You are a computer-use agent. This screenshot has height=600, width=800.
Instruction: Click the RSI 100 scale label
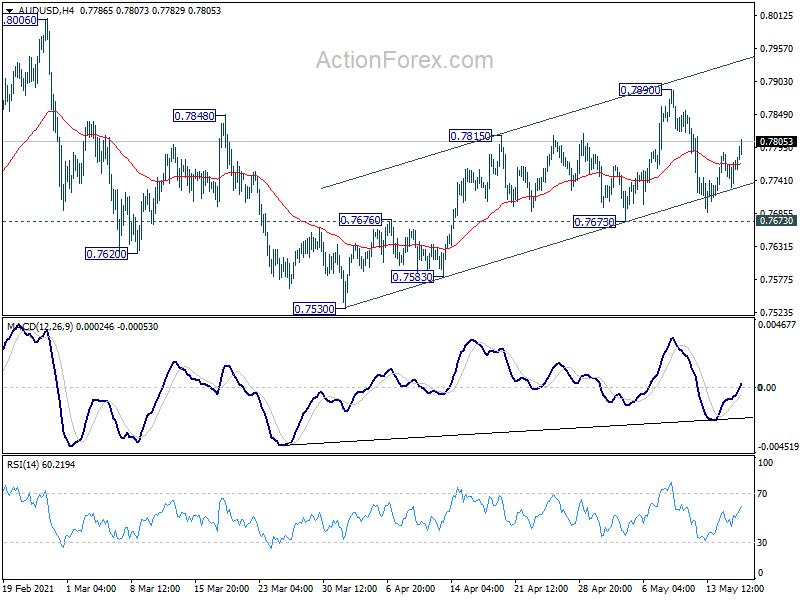point(765,463)
